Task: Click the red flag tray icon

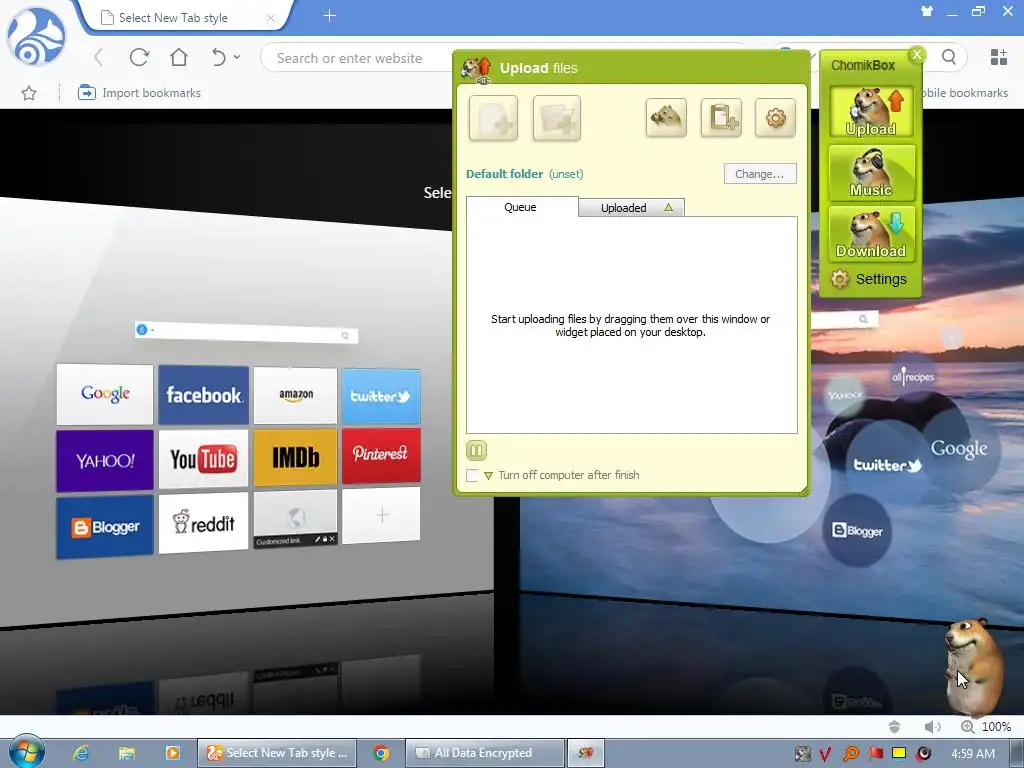Action: (x=876, y=754)
